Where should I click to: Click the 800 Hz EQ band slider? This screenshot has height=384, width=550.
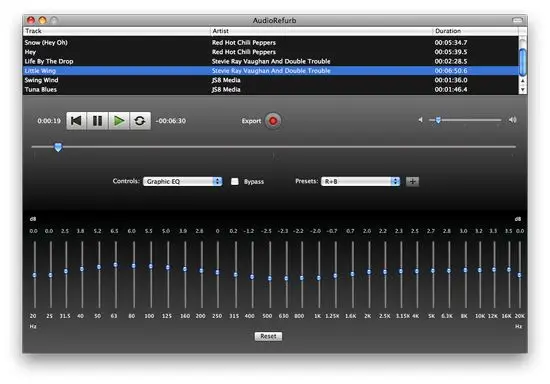coord(302,275)
